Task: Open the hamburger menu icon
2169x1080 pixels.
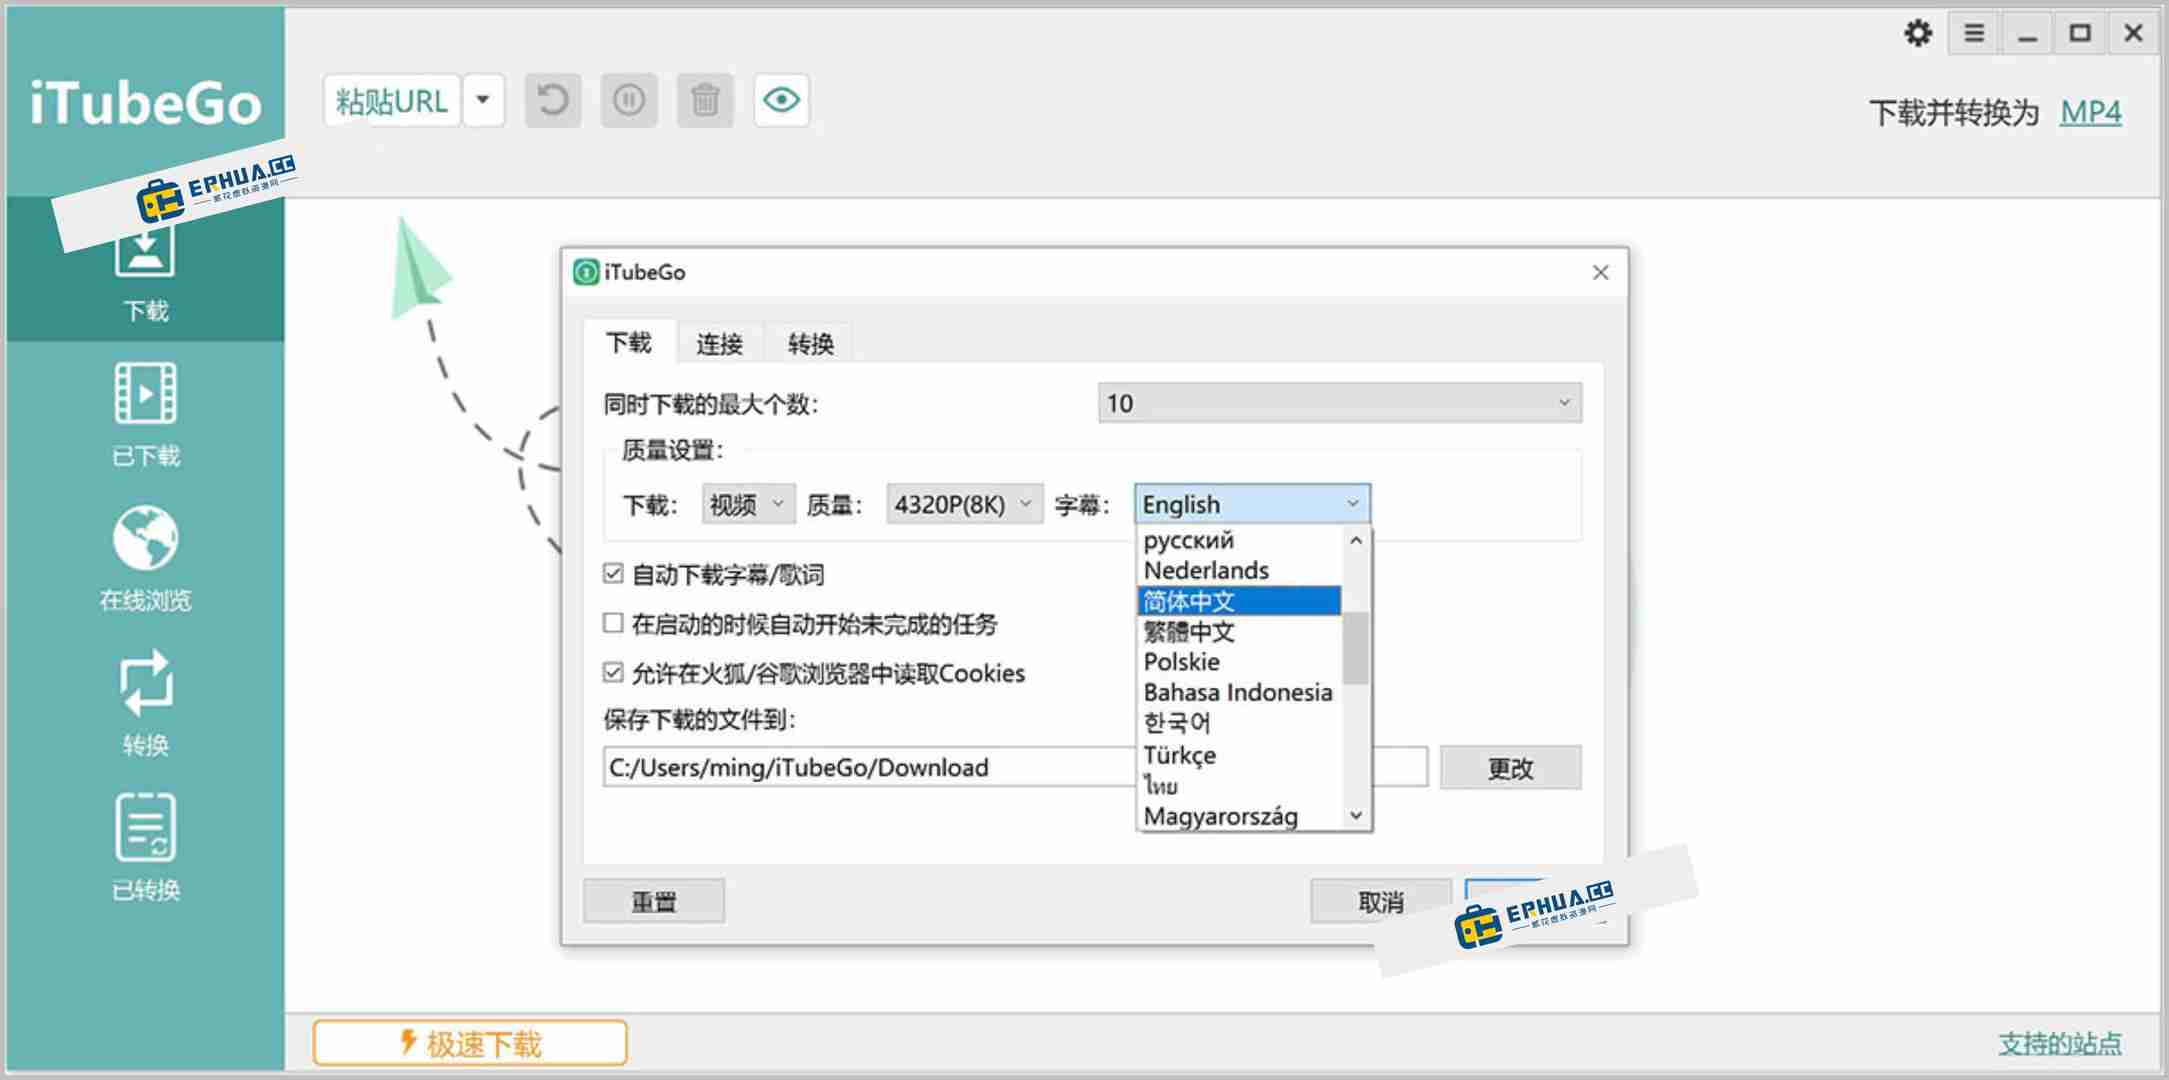Action: (1974, 33)
